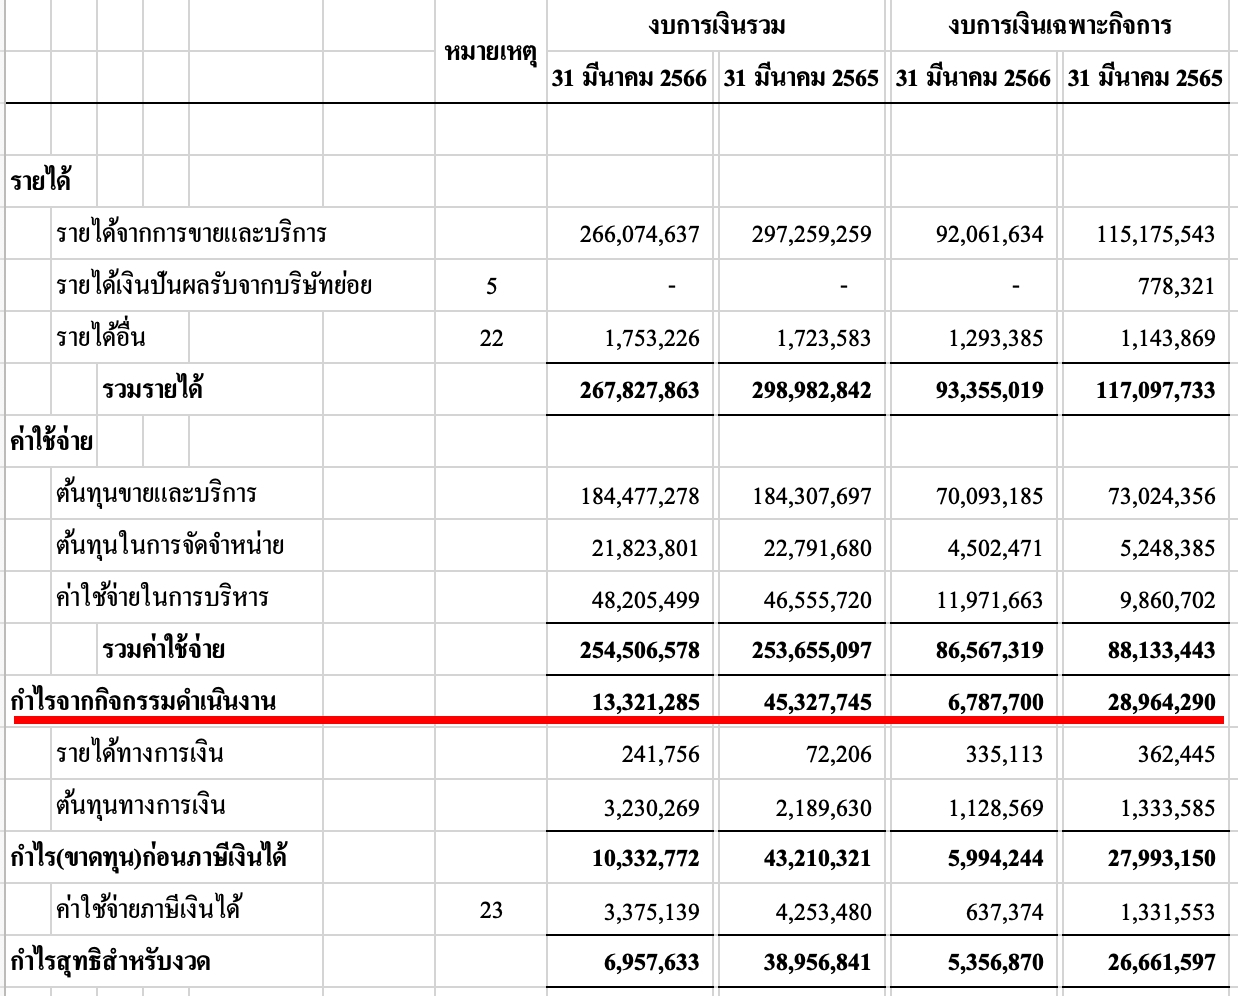Click the cell with value 266,074,637
Image resolution: width=1238 pixels, height=996 pixels.
pyautogui.click(x=639, y=235)
